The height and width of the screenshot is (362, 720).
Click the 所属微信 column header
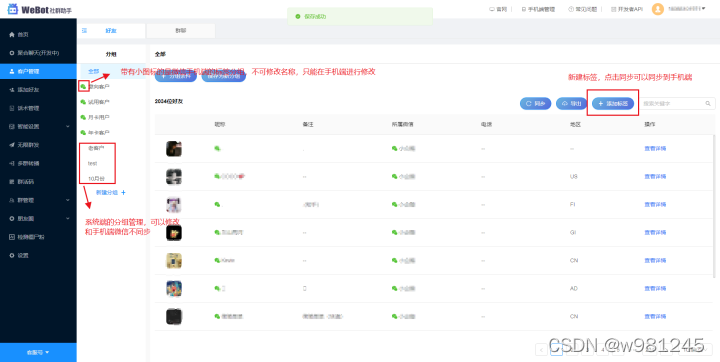[x=402, y=124]
